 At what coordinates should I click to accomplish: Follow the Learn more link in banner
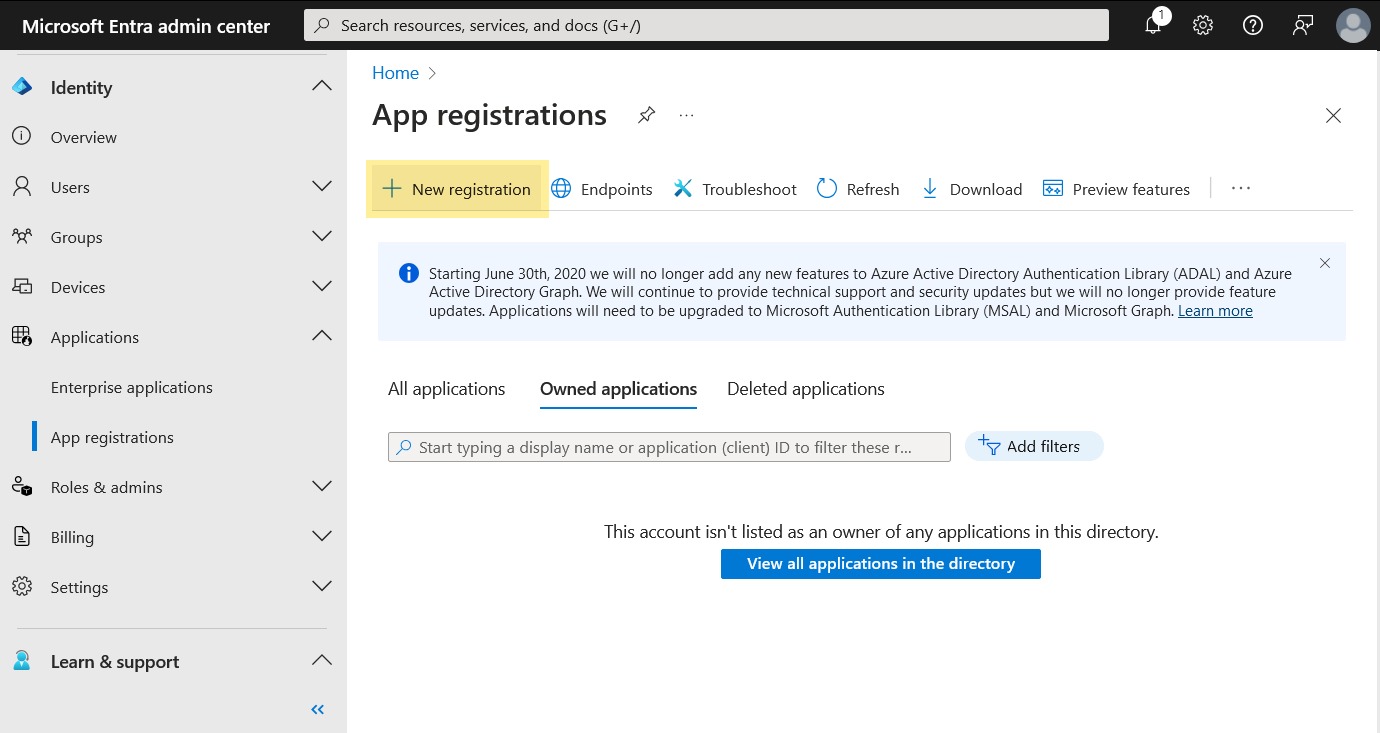(x=1215, y=311)
